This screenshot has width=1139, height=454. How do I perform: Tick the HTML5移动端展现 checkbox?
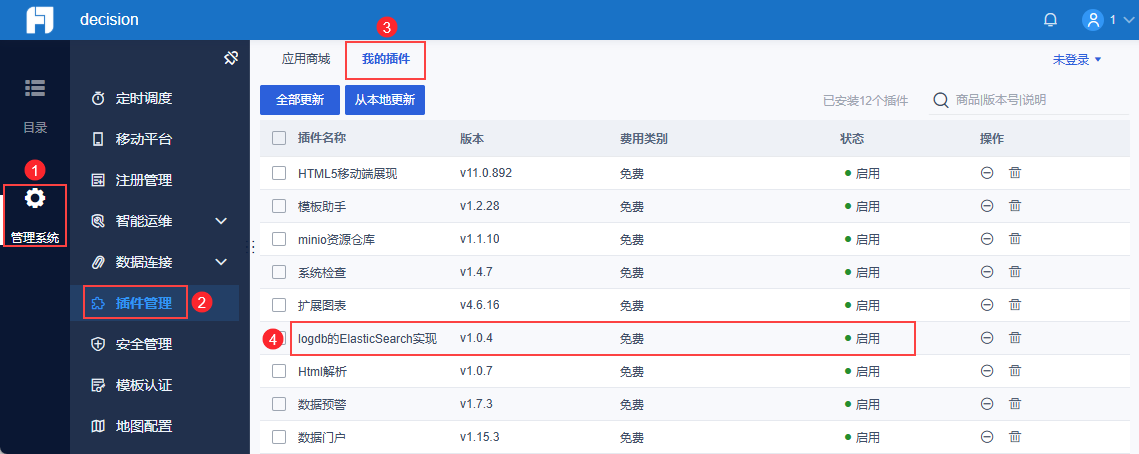click(279, 173)
